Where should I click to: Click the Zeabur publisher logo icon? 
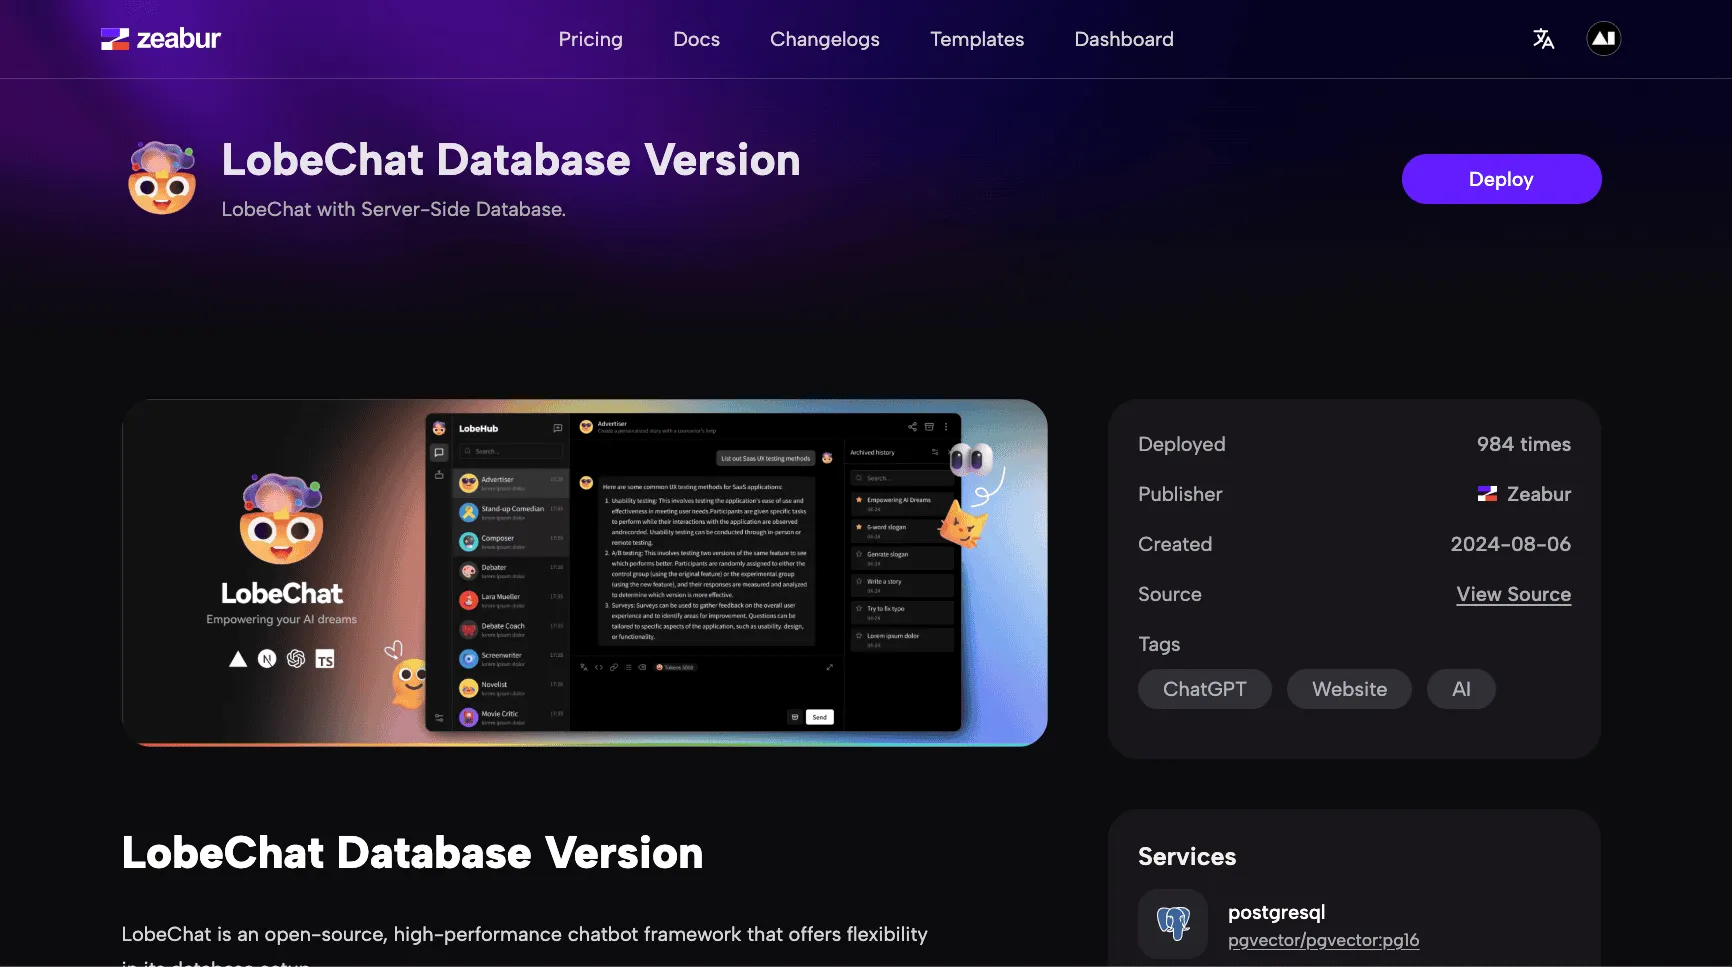[x=1487, y=494]
